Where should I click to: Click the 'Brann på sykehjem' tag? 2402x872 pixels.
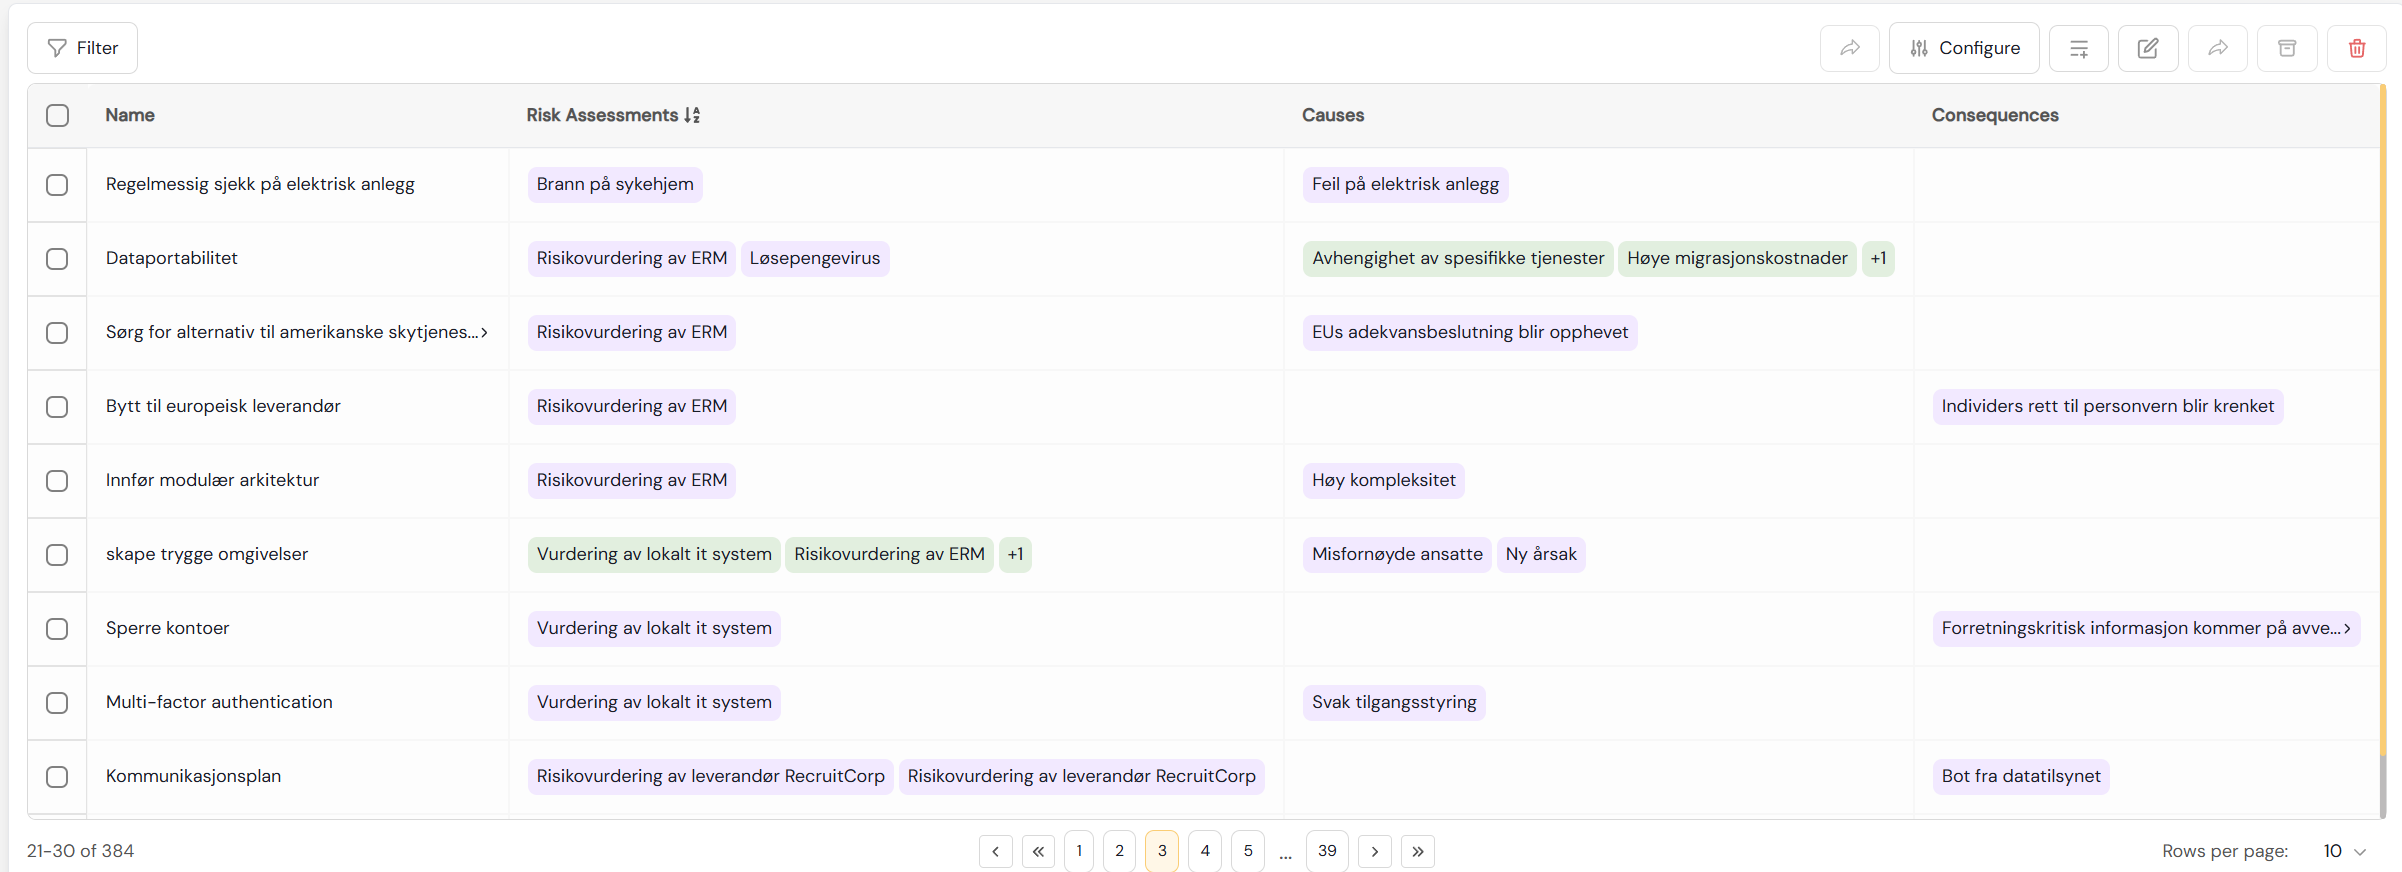pyautogui.click(x=614, y=185)
